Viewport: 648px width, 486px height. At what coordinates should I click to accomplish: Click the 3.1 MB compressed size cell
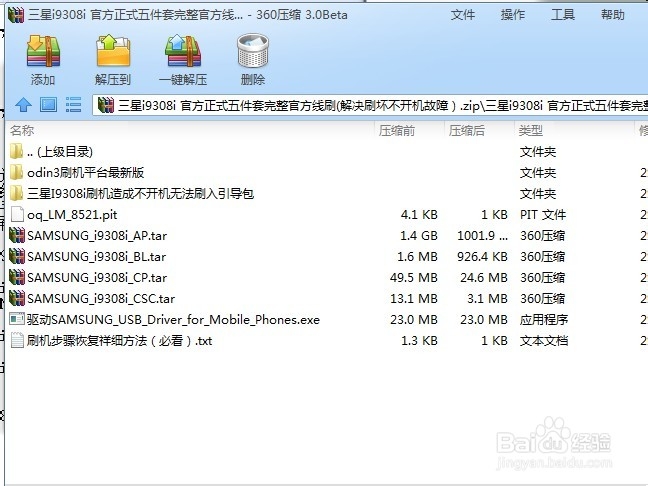[x=487, y=299]
